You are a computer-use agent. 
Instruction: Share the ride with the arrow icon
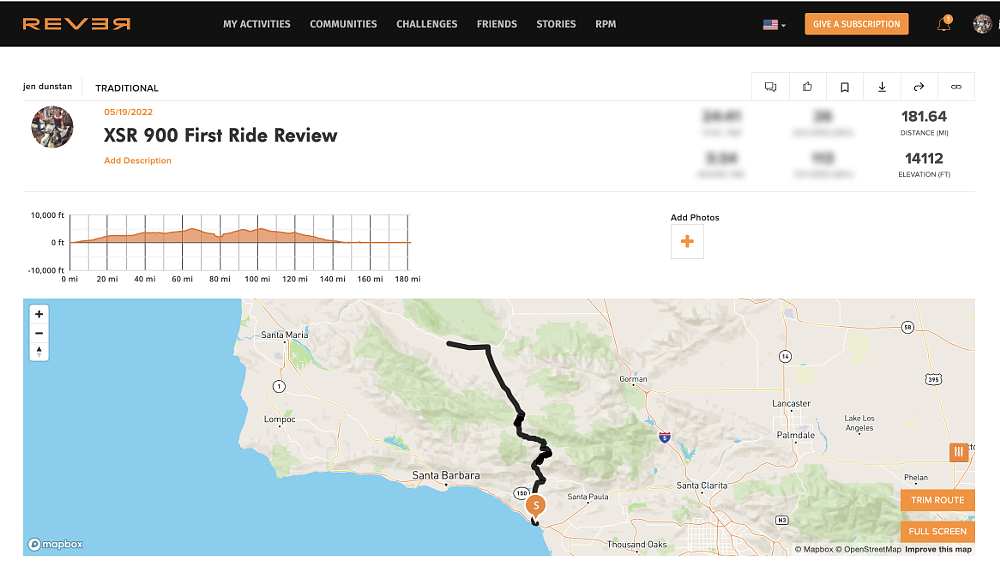coord(919,87)
